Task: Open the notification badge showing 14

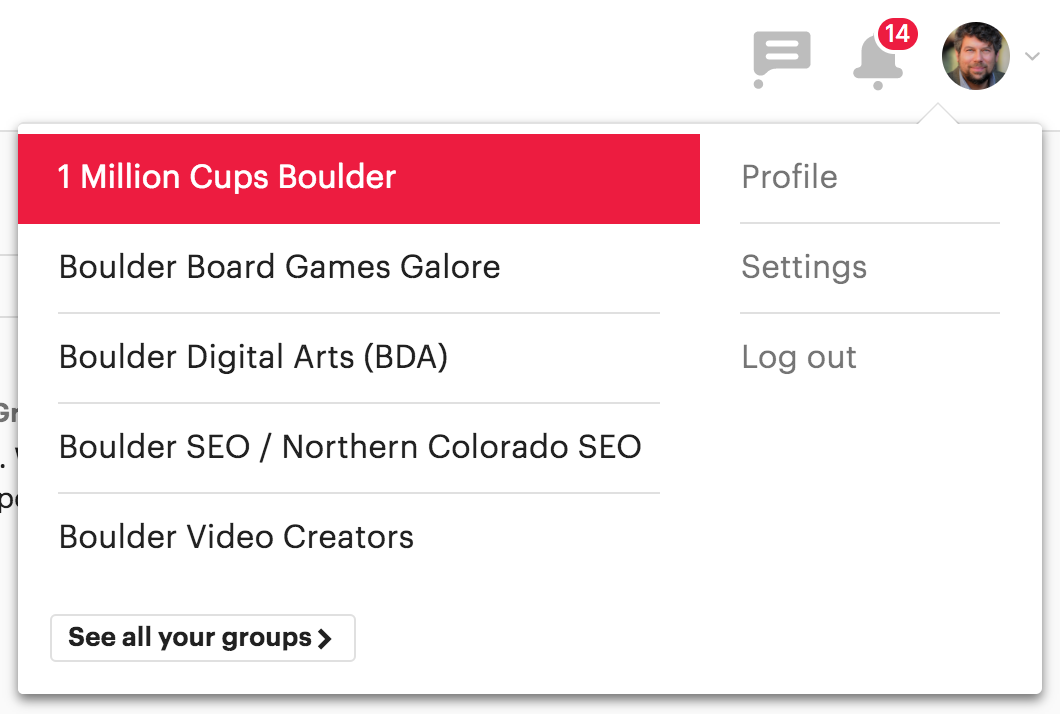Action: 897,32
